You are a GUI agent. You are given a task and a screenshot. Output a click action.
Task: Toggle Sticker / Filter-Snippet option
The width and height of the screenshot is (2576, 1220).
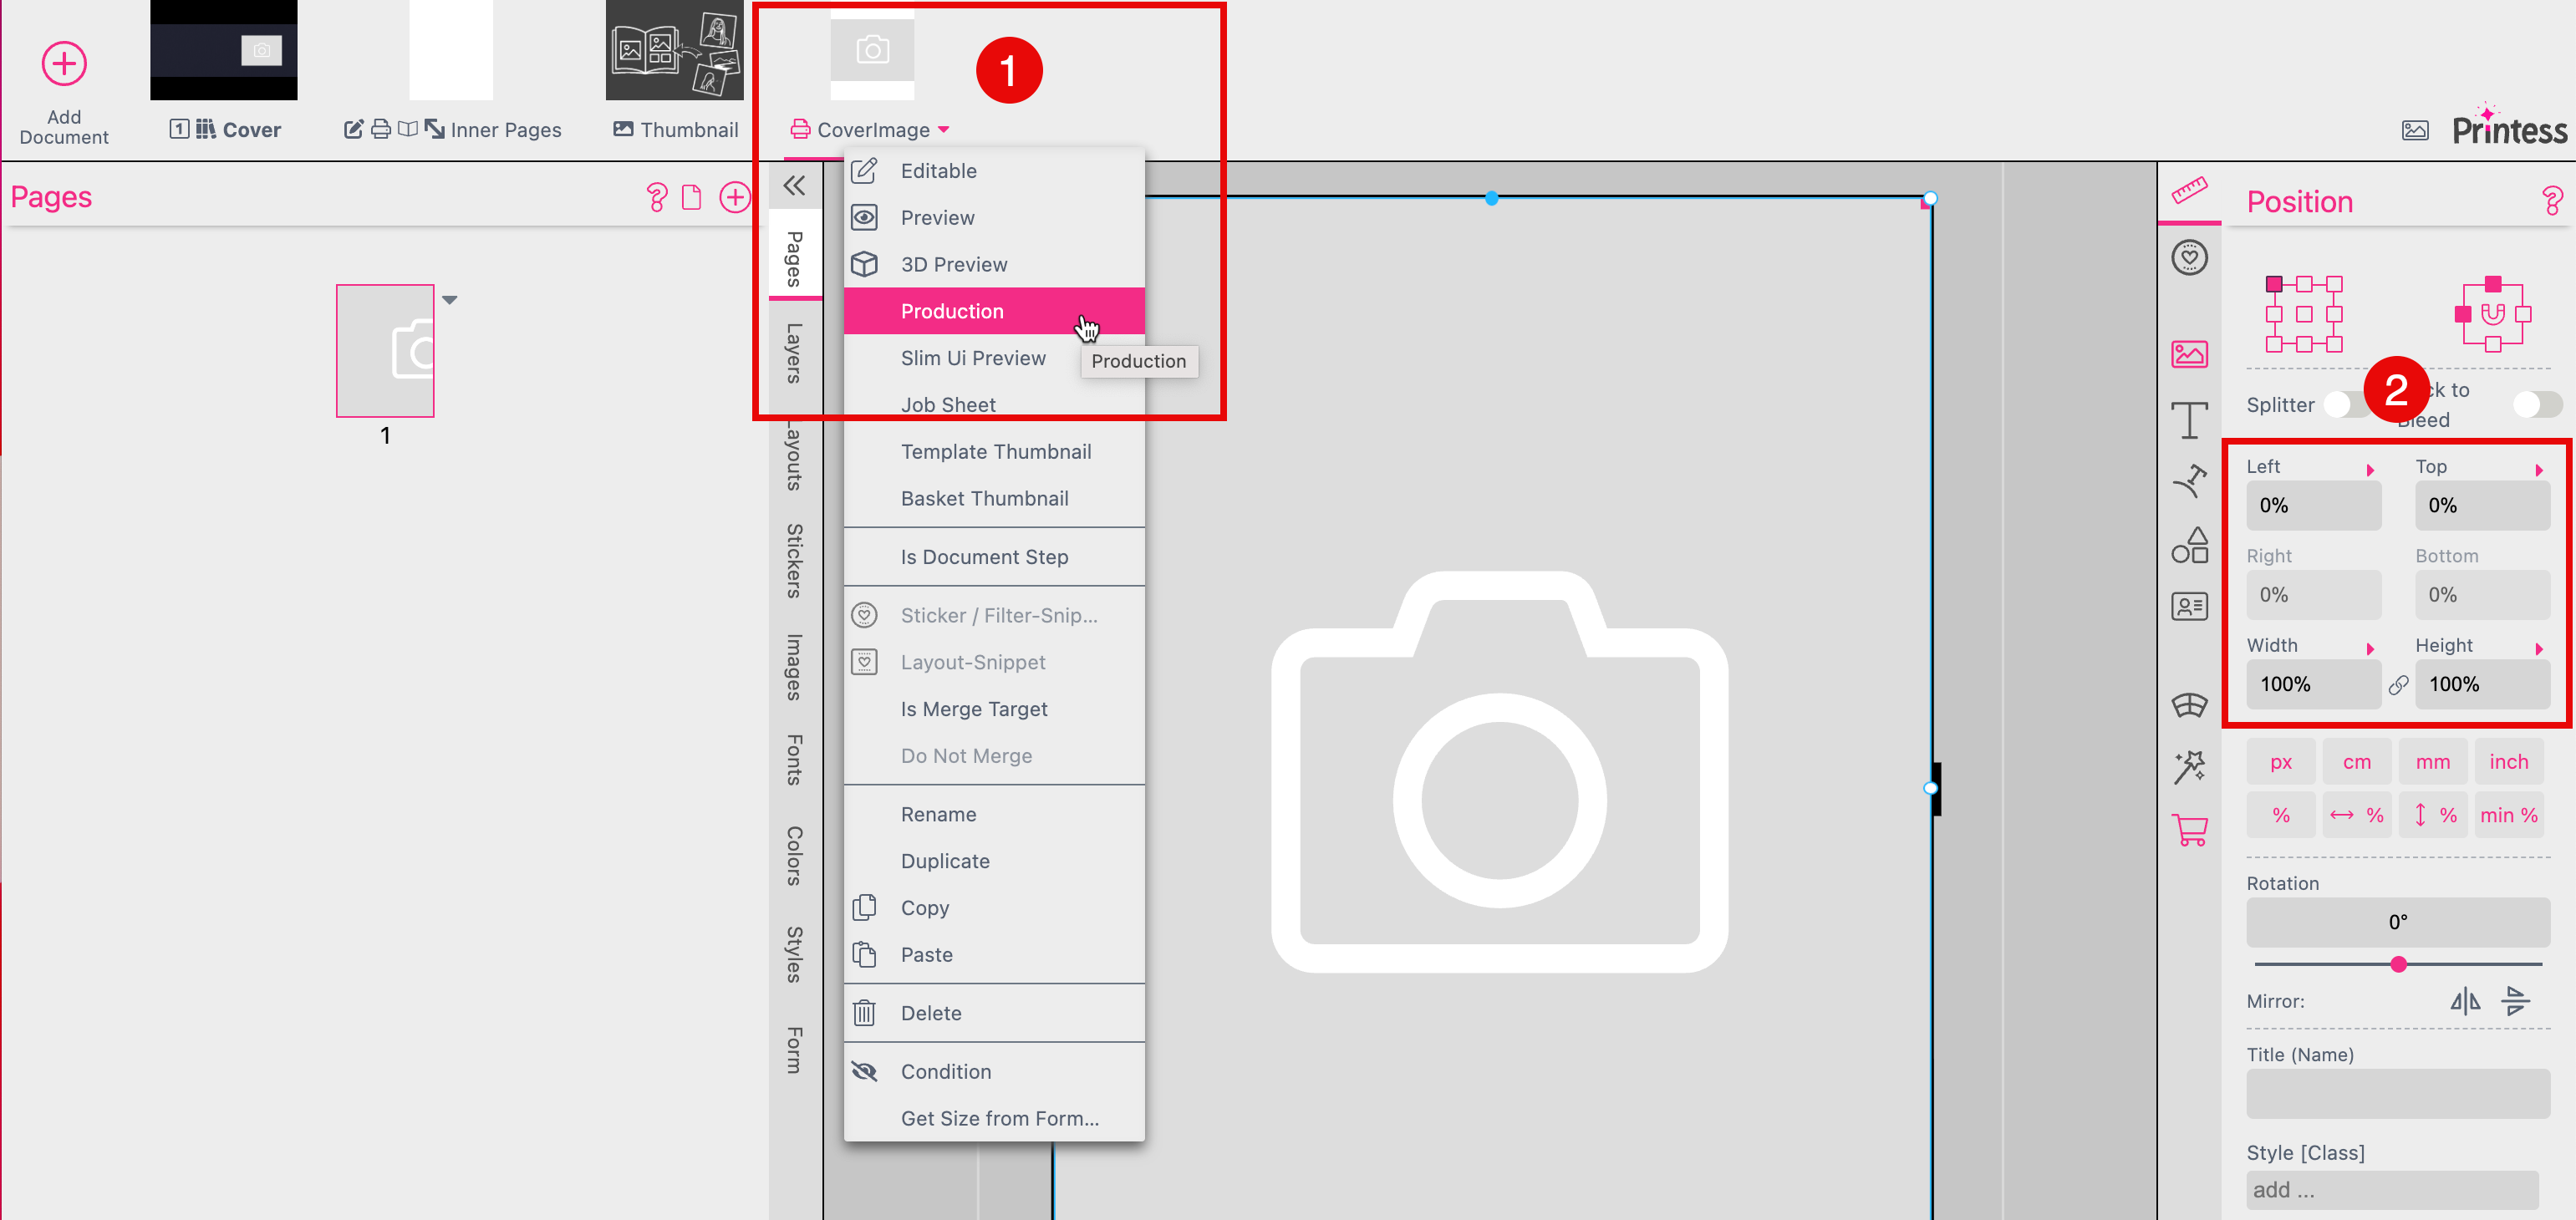[x=994, y=615]
